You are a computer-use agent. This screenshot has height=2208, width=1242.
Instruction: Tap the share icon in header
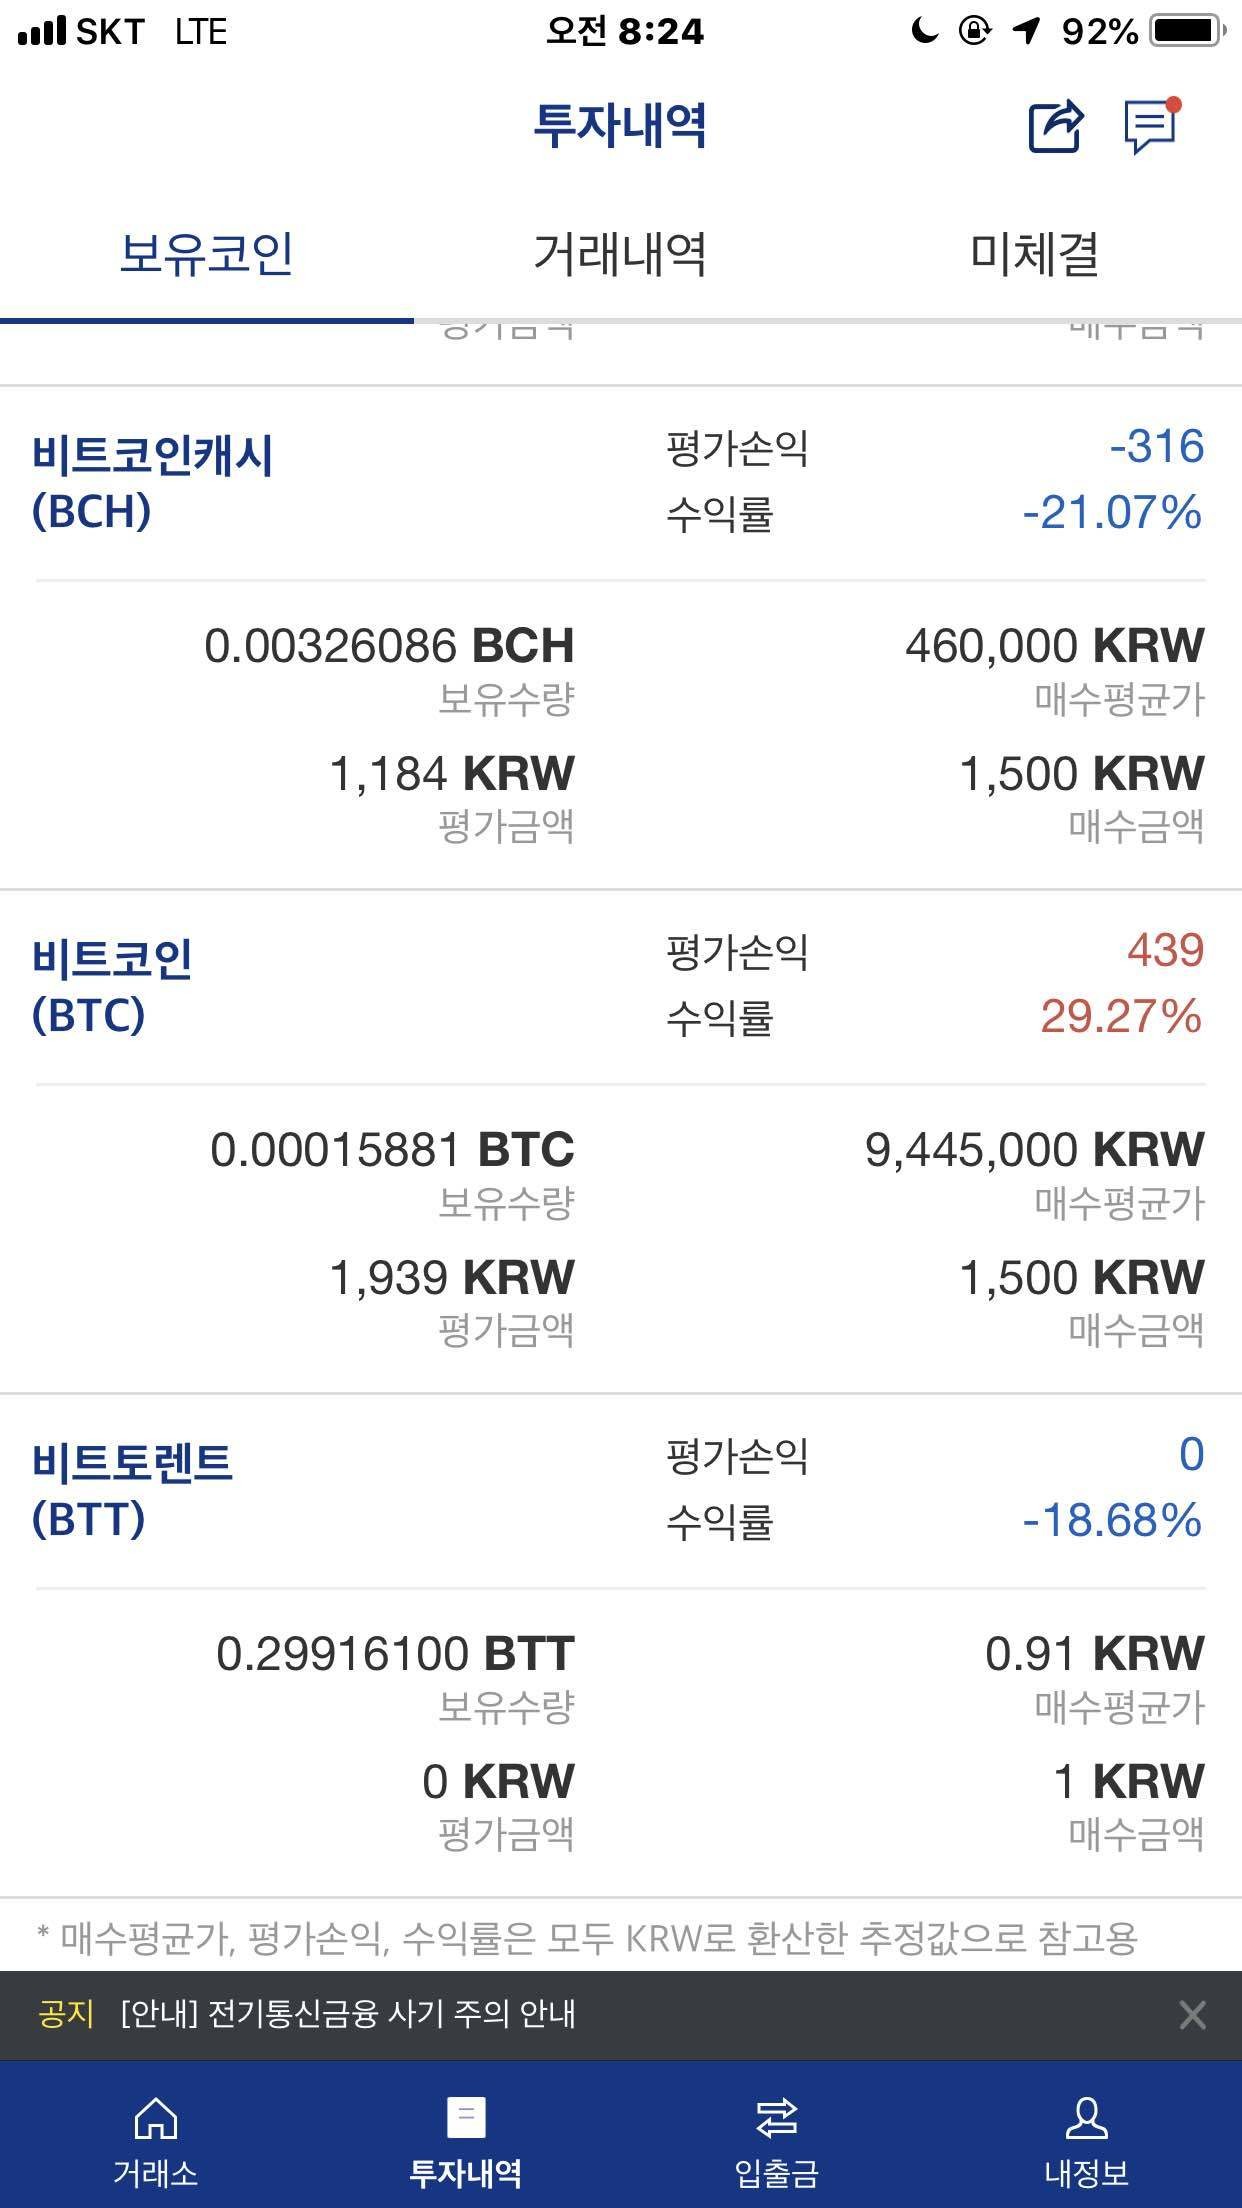pos(1055,127)
